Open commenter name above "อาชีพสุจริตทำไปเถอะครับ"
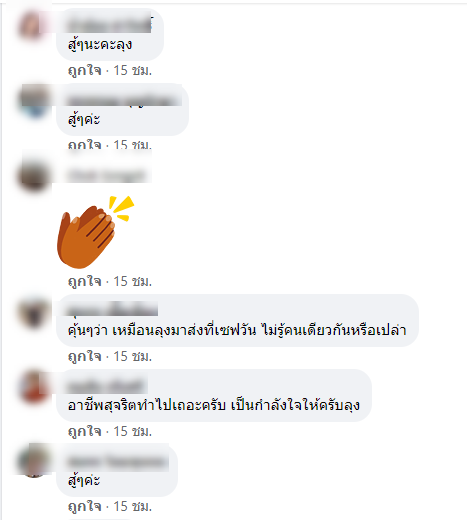This screenshot has width=467, height=520. point(107,386)
